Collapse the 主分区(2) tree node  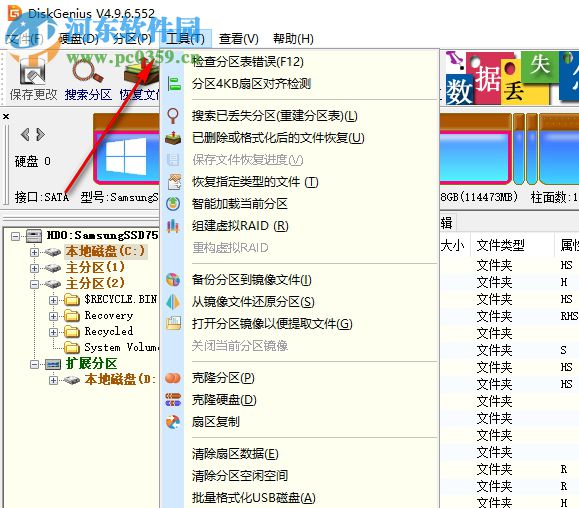[34, 284]
